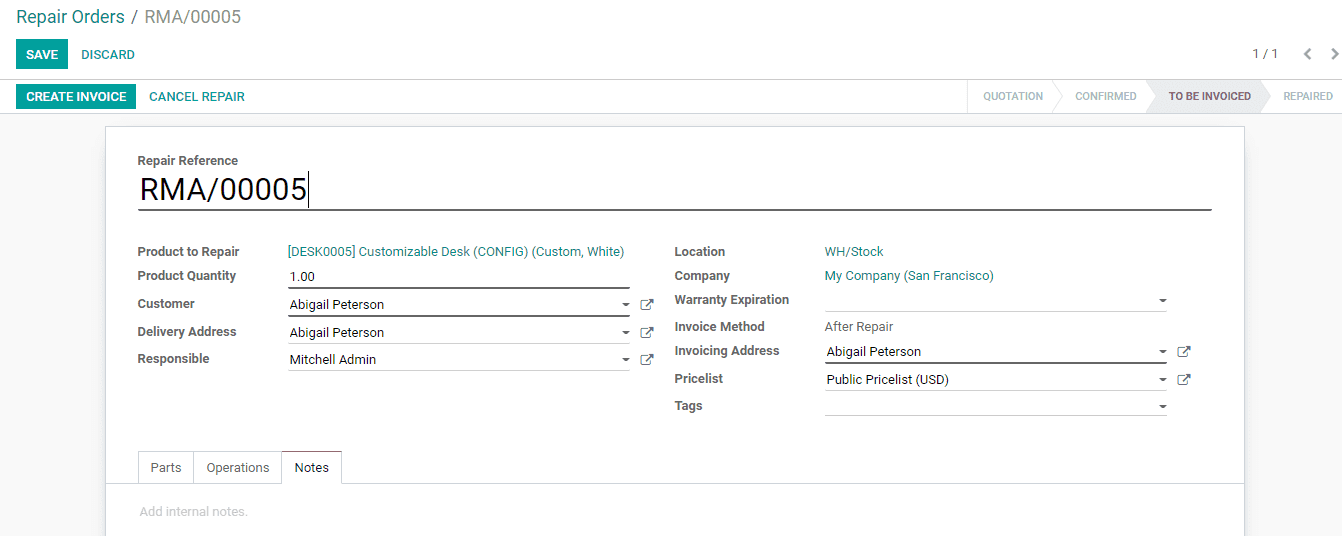Save the repair order

(x=42, y=55)
